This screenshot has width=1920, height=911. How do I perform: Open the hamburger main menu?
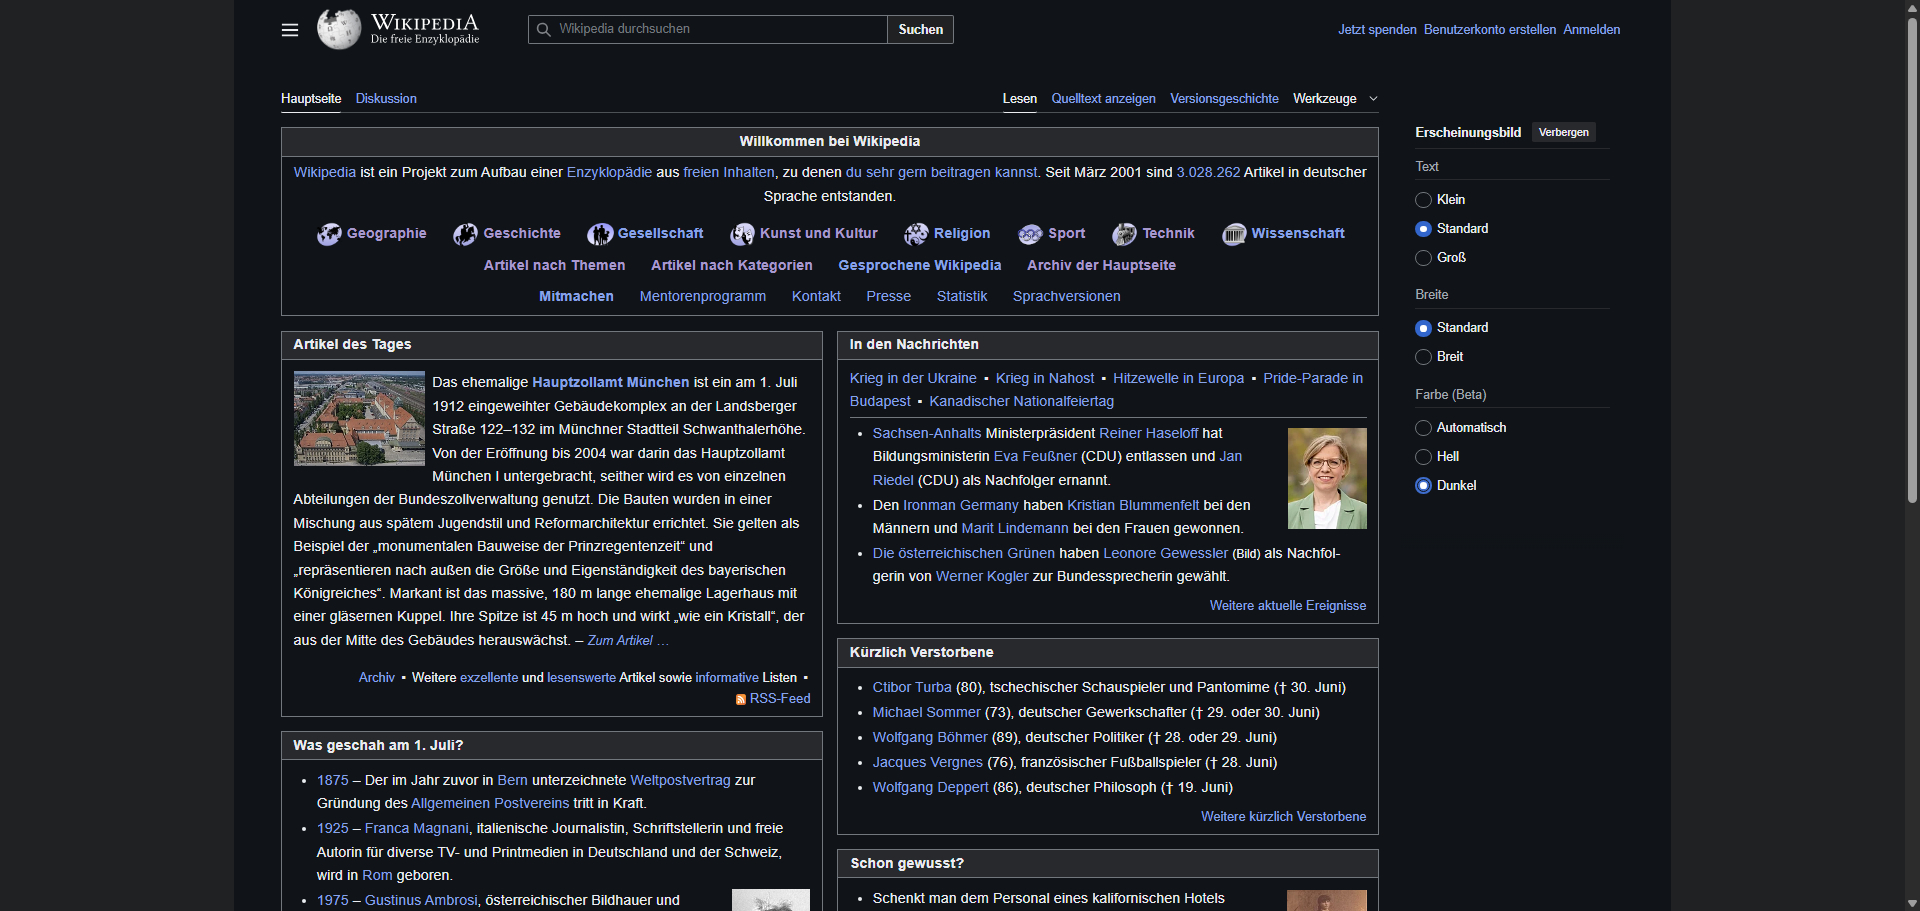pos(290,30)
